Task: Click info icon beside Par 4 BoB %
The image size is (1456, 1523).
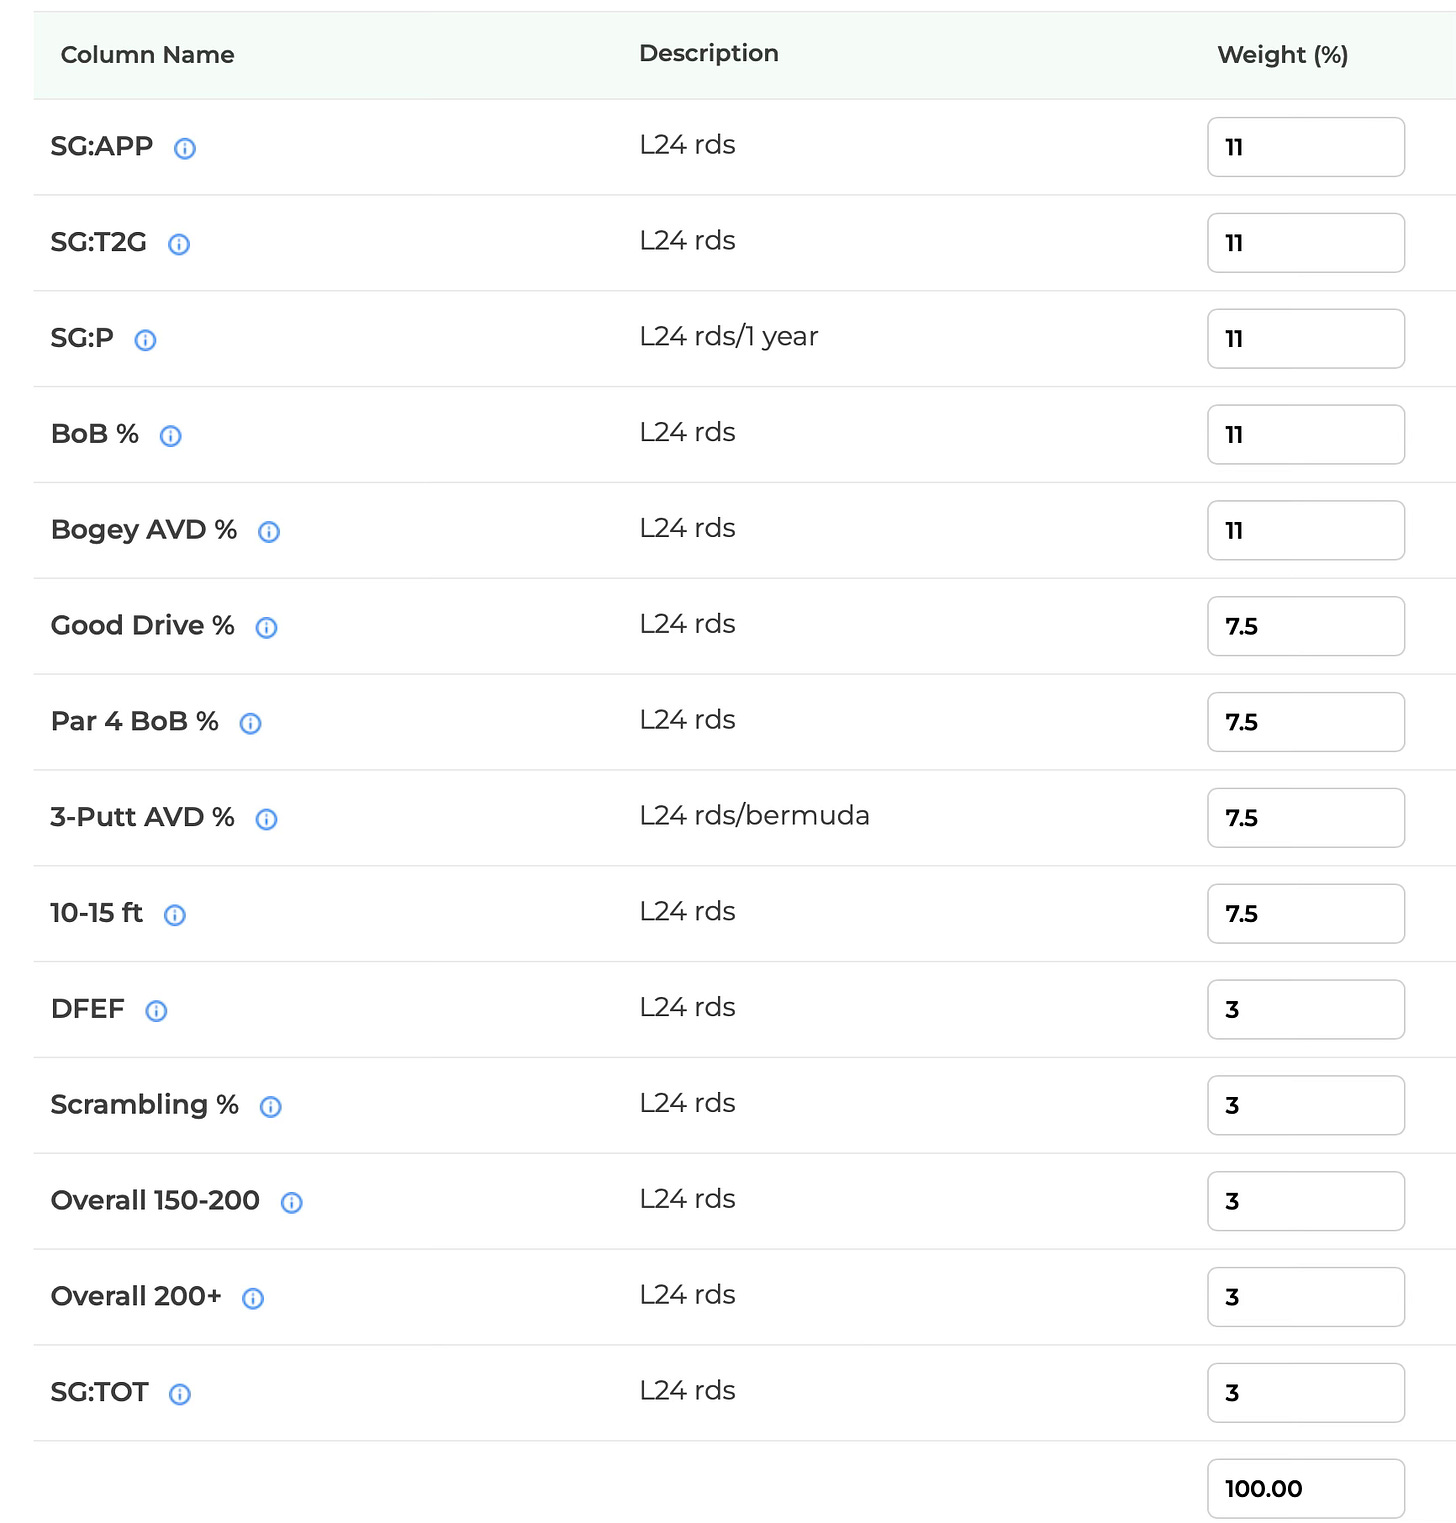Action: (251, 724)
